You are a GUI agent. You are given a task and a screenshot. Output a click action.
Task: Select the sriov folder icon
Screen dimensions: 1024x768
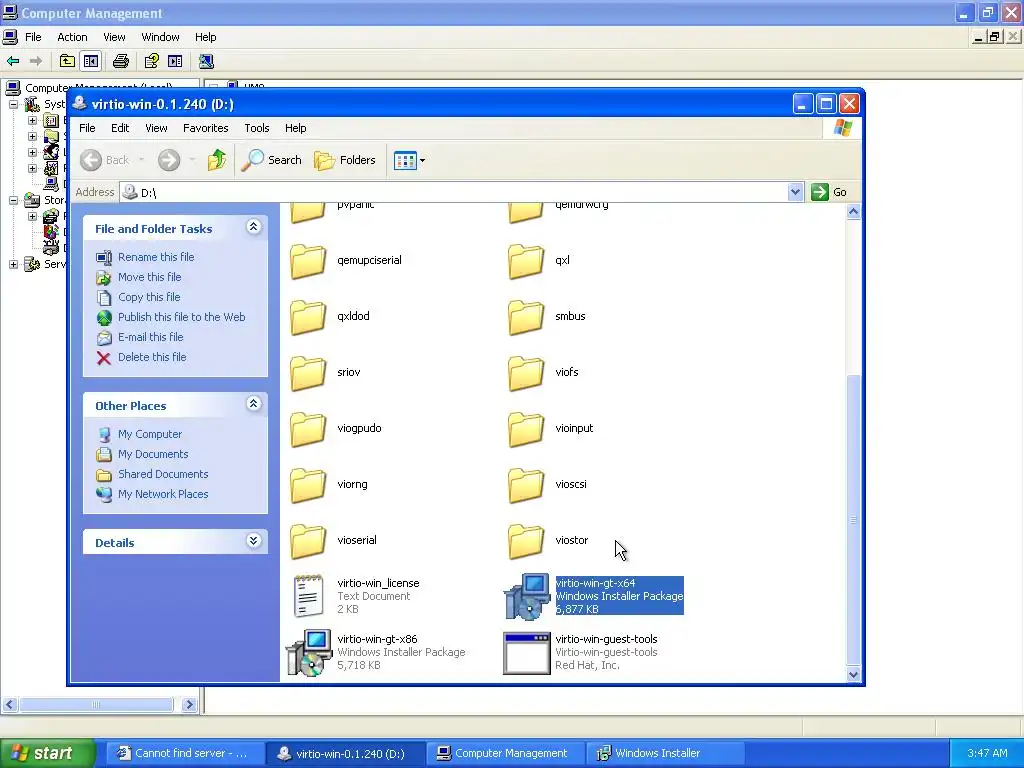[308, 374]
